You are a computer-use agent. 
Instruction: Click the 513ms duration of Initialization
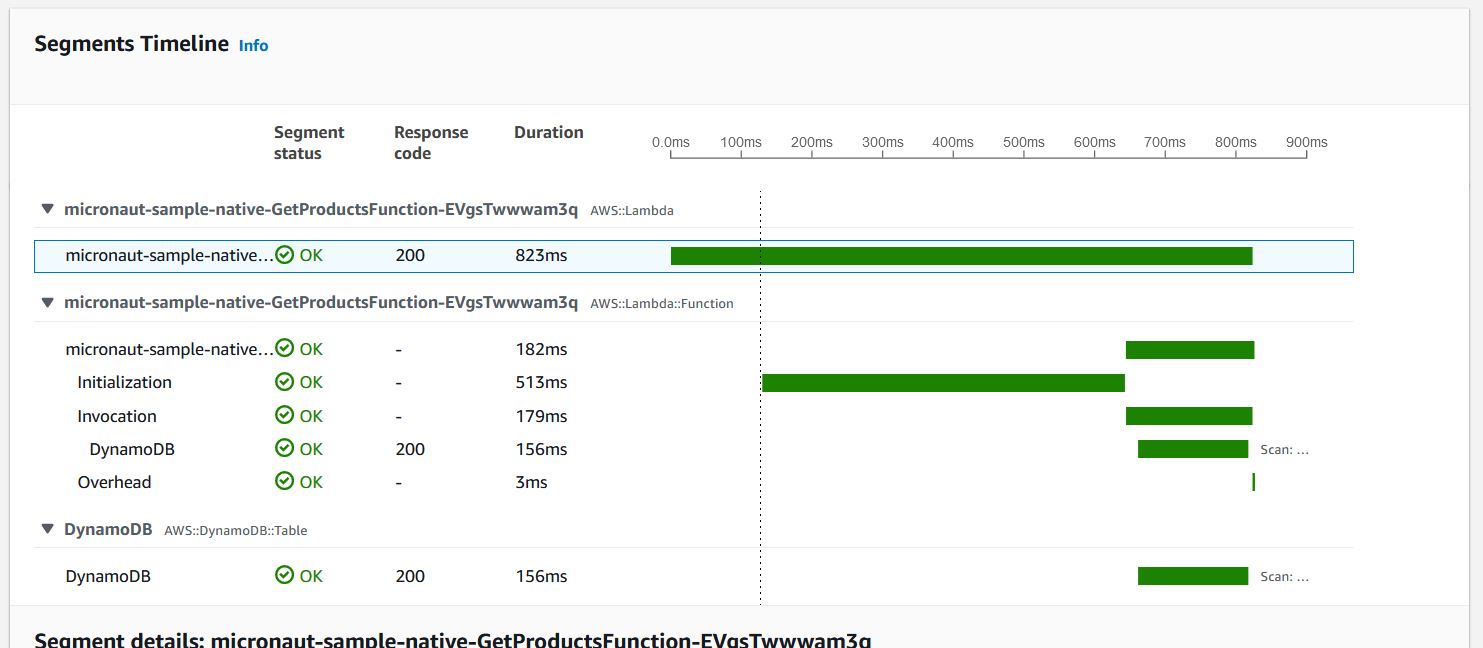541,382
